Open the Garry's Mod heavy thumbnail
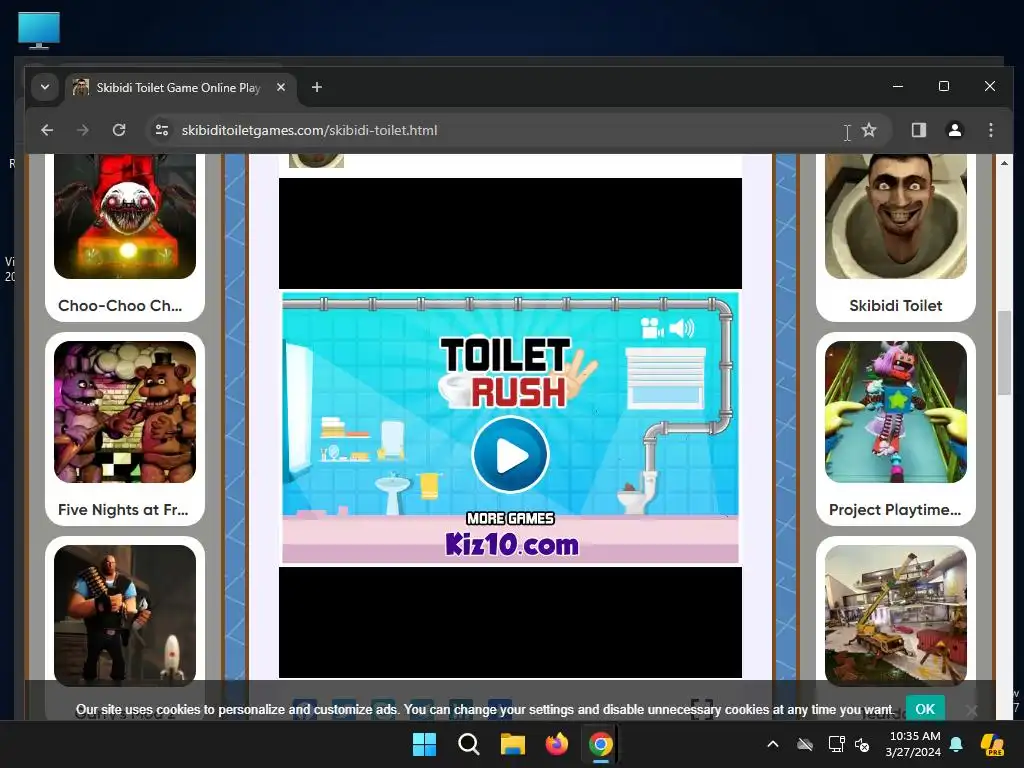 click(125, 615)
